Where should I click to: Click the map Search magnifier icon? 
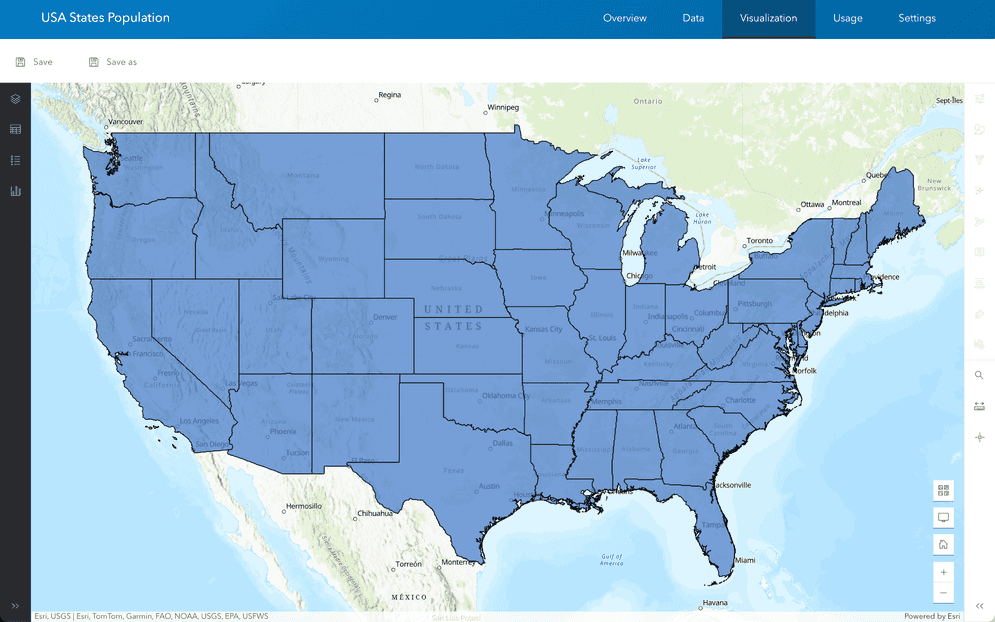point(979,375)
